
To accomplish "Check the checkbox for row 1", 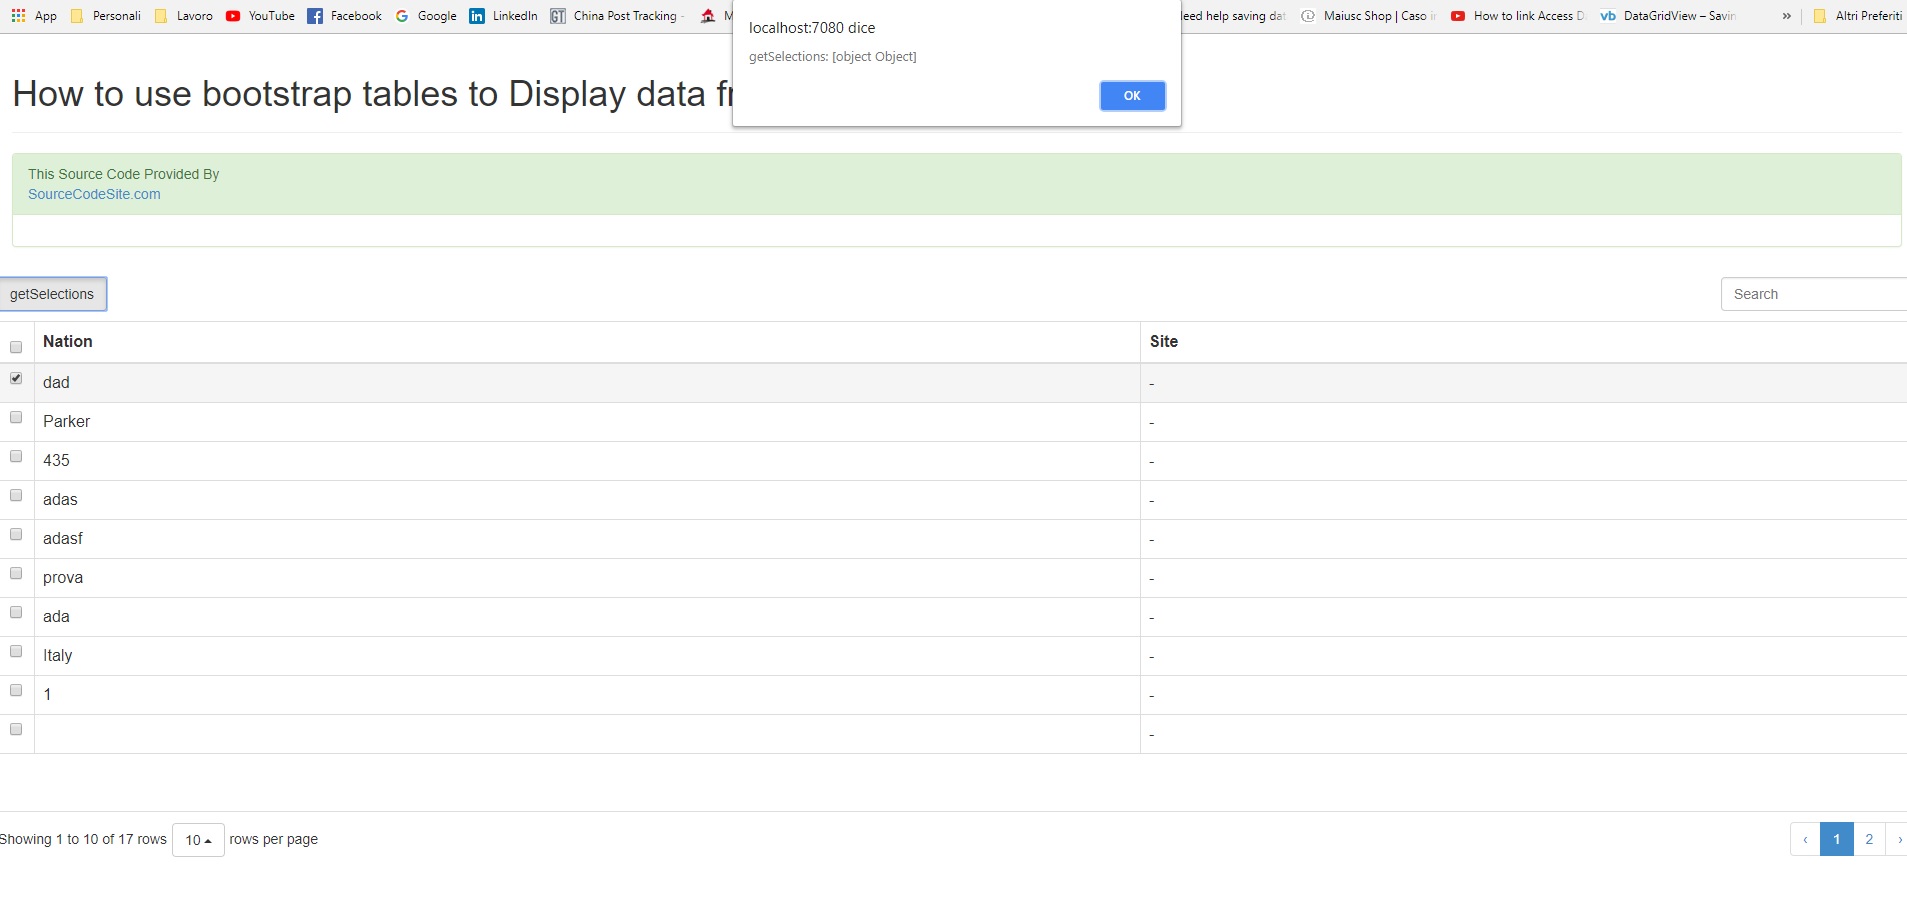I will (x=16, y=690).
